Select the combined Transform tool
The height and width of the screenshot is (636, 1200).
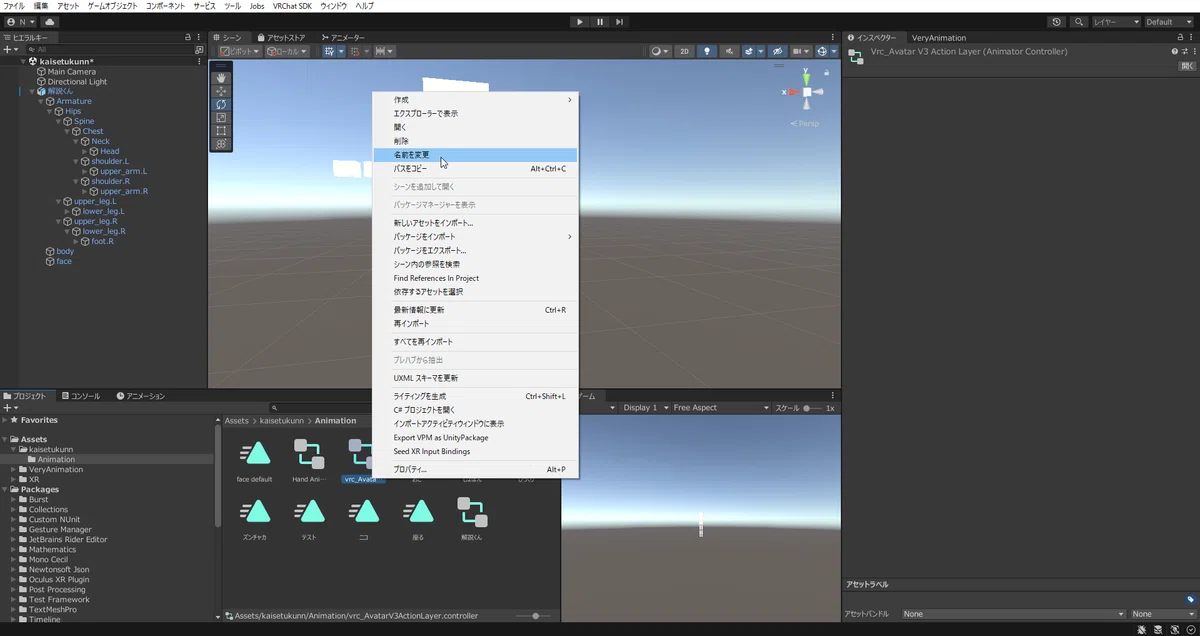221,143
